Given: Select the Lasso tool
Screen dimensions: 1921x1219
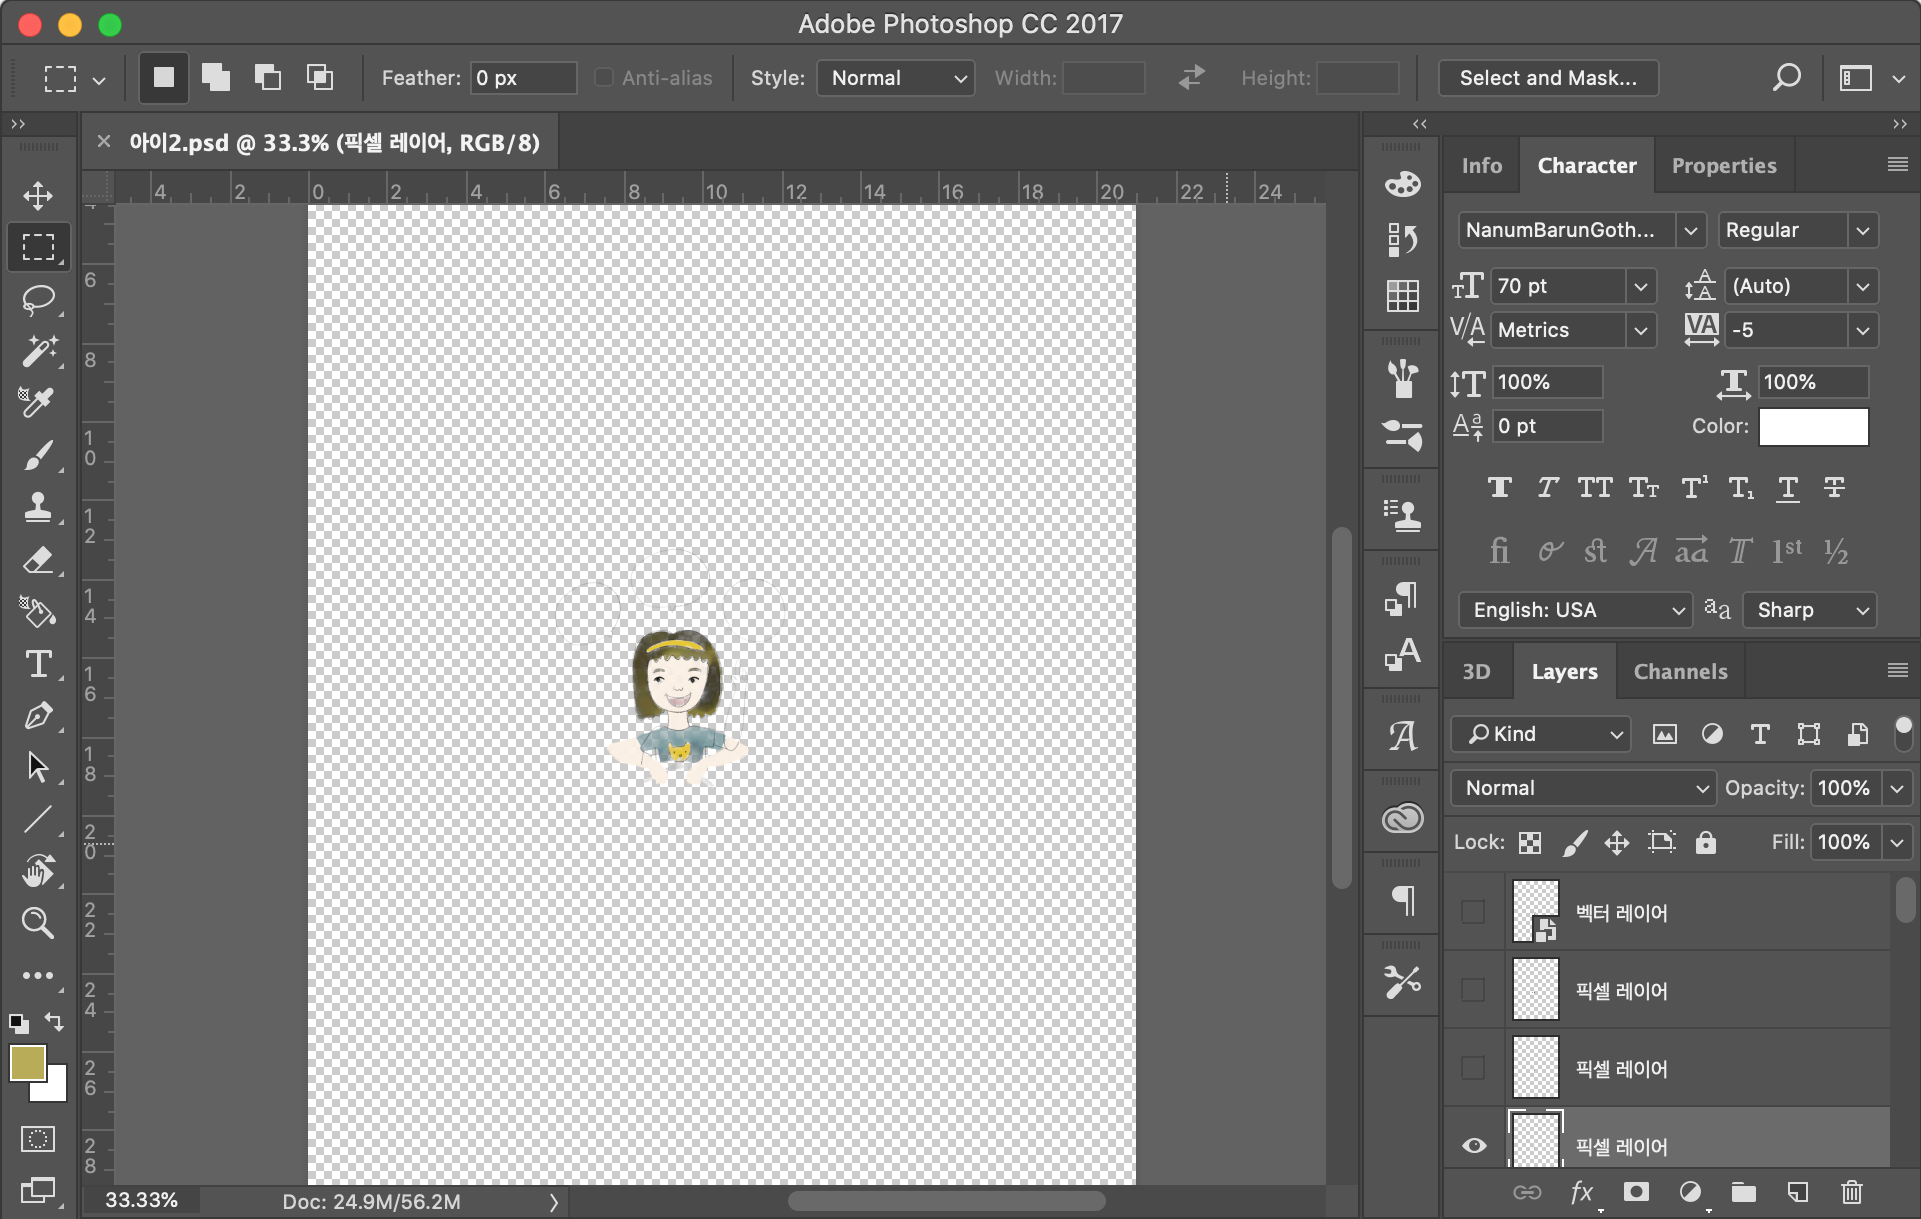Looking at the screenshot, I should point(38,299).
